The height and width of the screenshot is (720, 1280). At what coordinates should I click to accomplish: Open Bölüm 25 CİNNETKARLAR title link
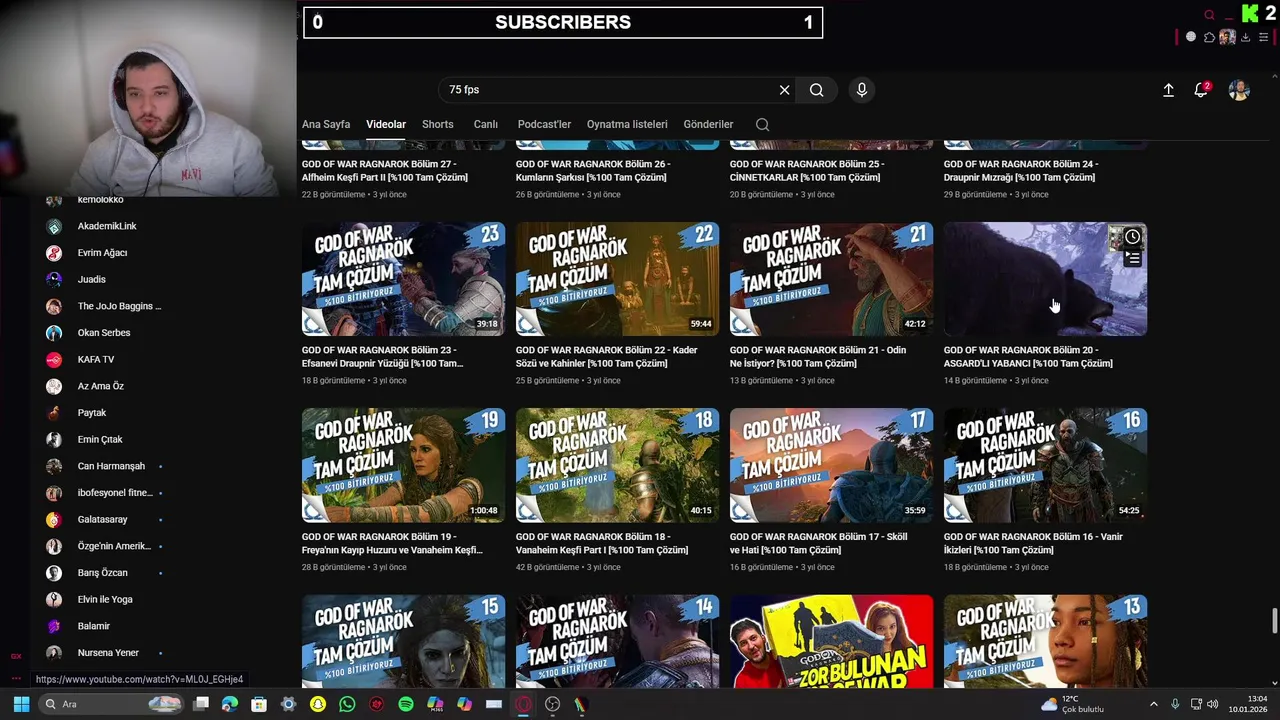pos(807,171)
